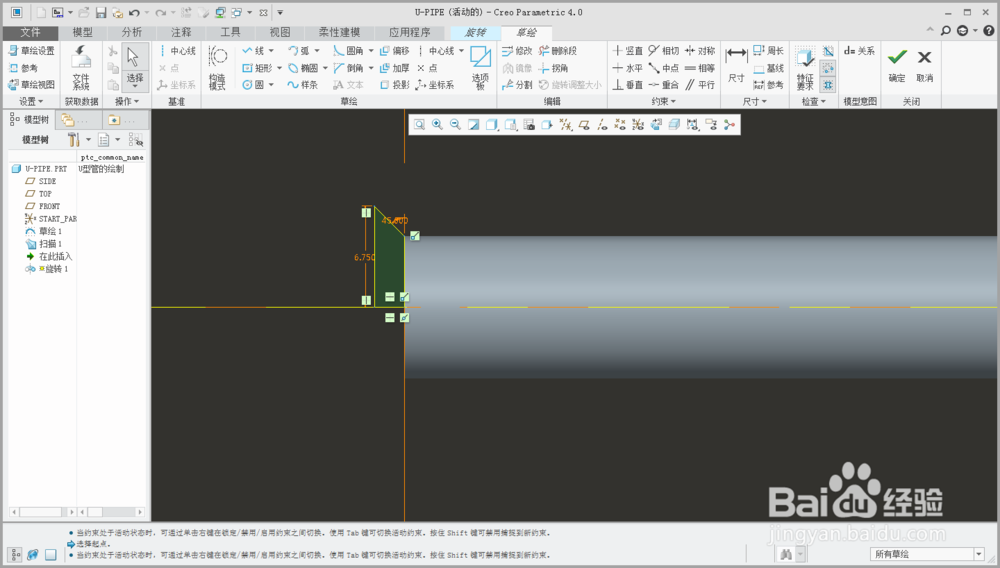Open the File System (文件系统) import icon
This screenshot has height=568, width=1000.
[x=81, y=68]
